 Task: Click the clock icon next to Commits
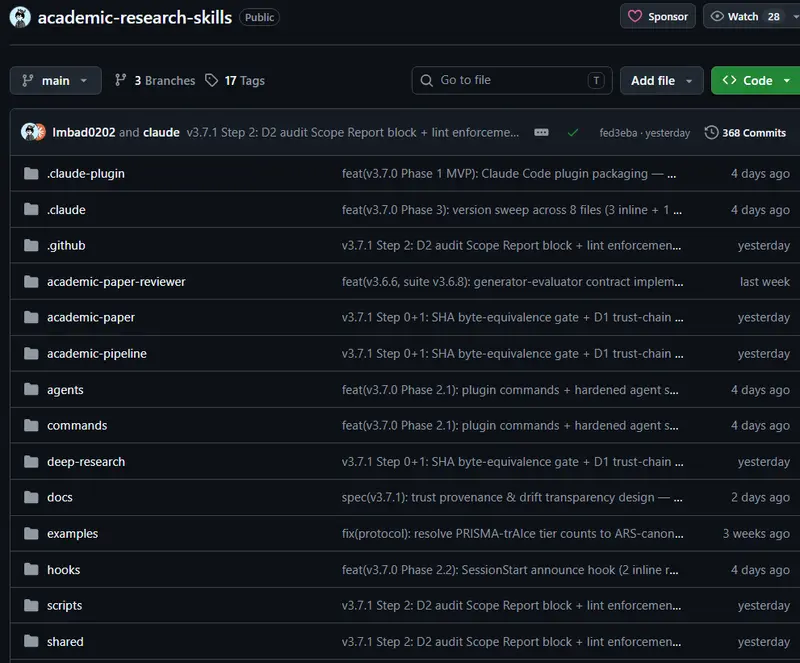(x=711, y=133)
